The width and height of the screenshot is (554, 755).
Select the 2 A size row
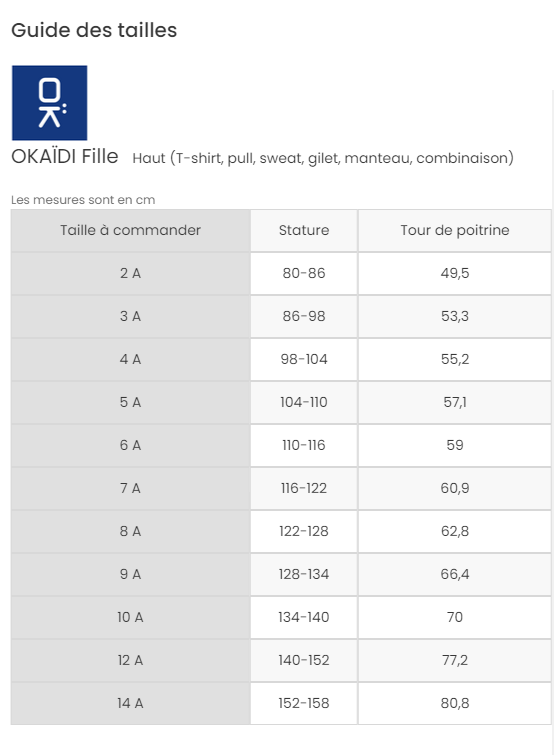pos(281,273)
